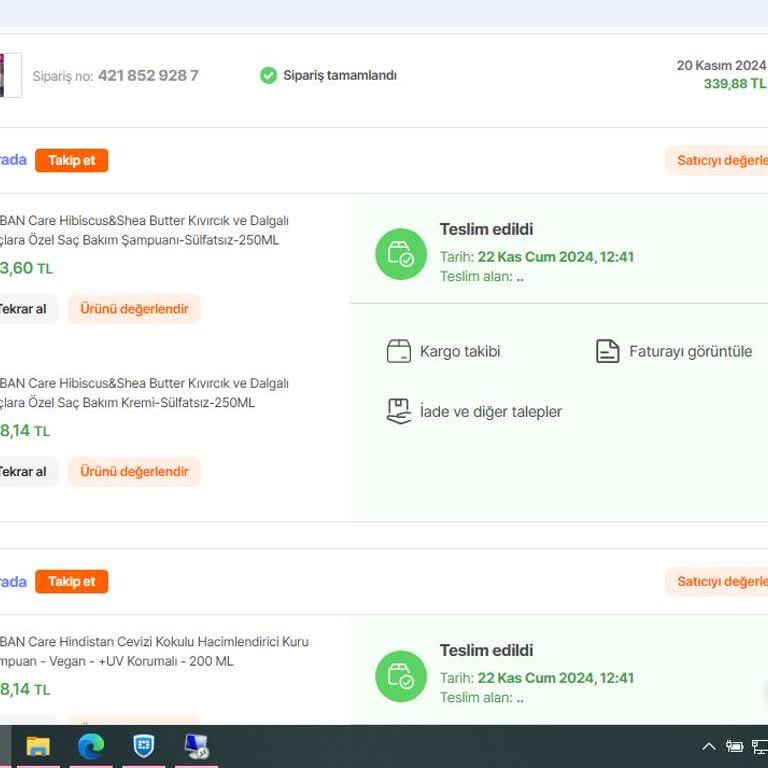
Task: Open the order product thumbnail beside Sipariş no
Action: [10, 75]
